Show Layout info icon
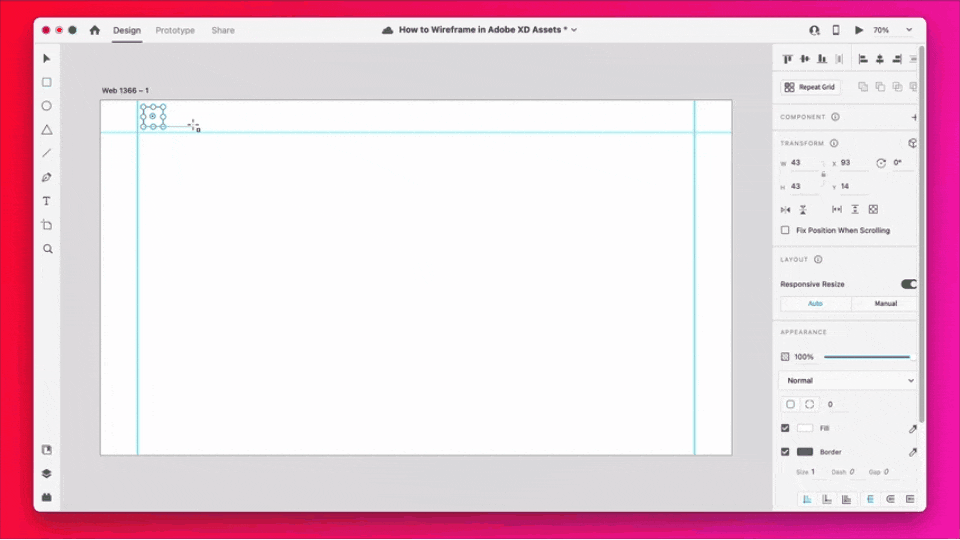The height and width of the screenshot is (540, 960). point(818,260)
